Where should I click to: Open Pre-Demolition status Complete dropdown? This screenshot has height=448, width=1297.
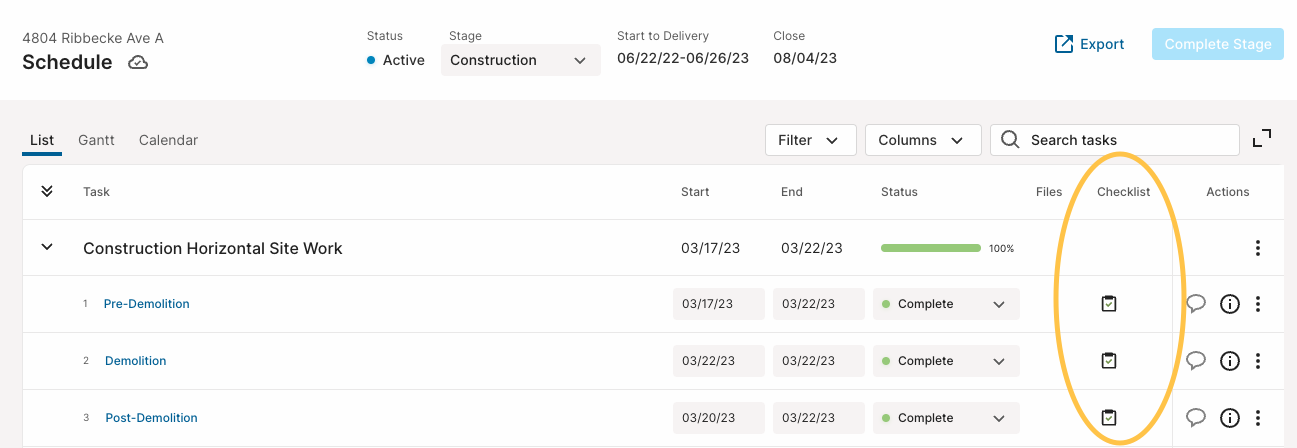click(946, 304)
